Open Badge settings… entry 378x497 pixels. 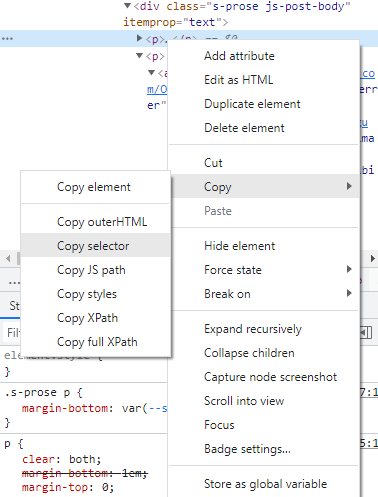pos(247,449)
